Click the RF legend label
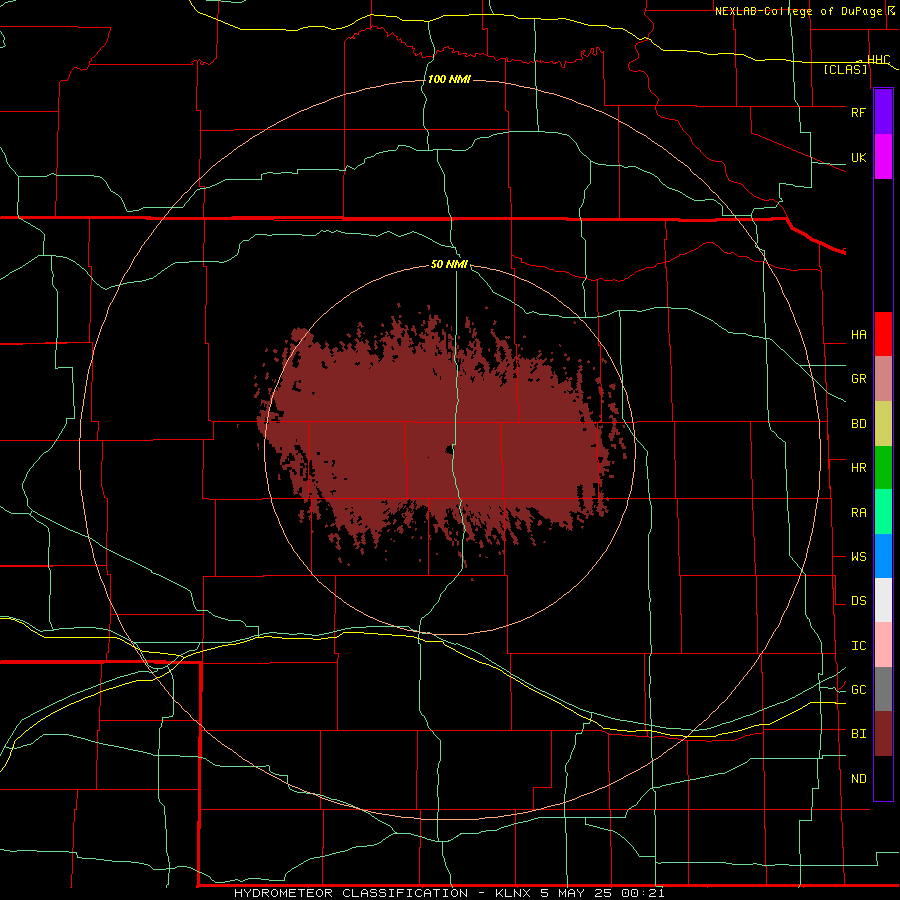 [858, 112]
